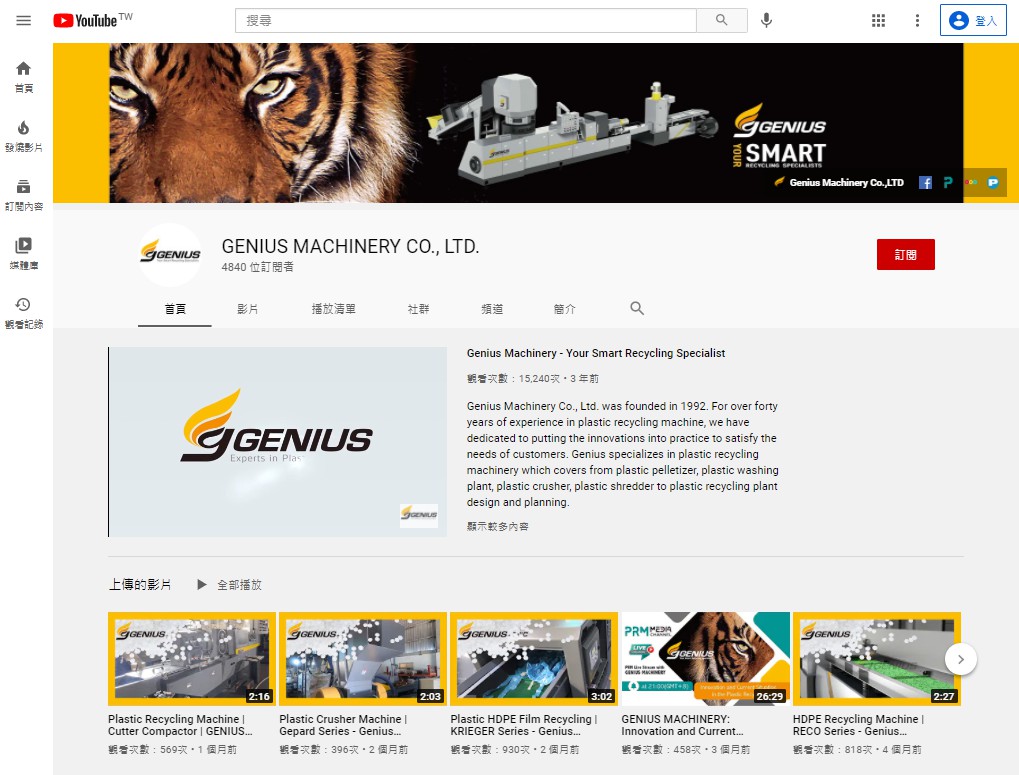Viewport: 1019px width, 775px height.
Task: Open the 'Plastic HDPE Film Recycling' title
Action: pyautogui.click(x=524, y=725)
